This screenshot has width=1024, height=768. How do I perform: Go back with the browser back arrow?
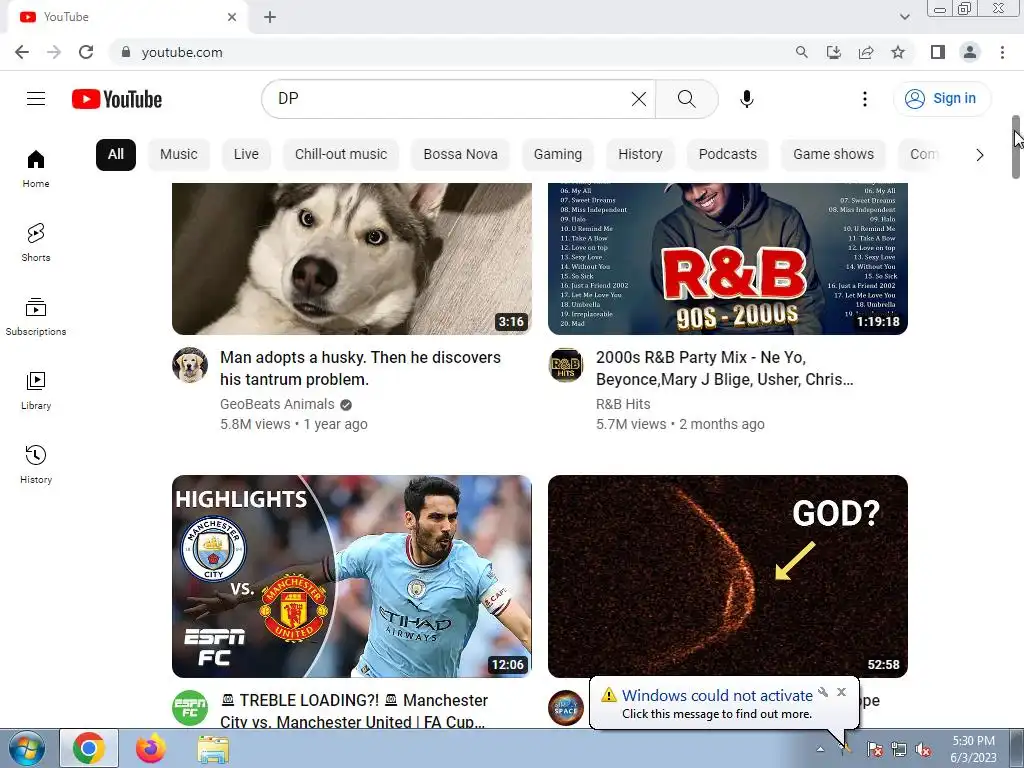point(22,52)
